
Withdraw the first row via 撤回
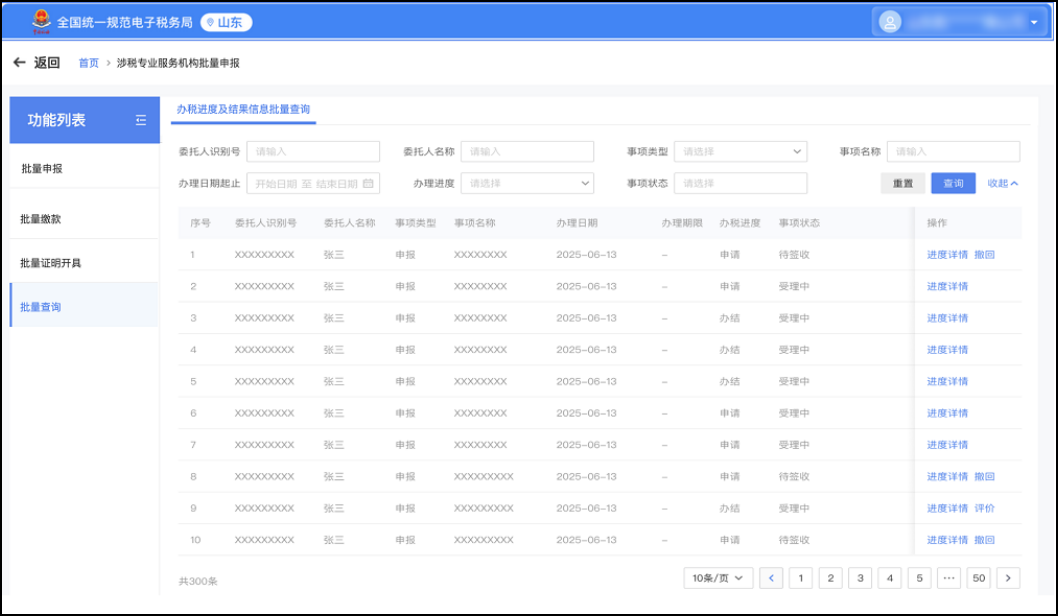point(983,254)
